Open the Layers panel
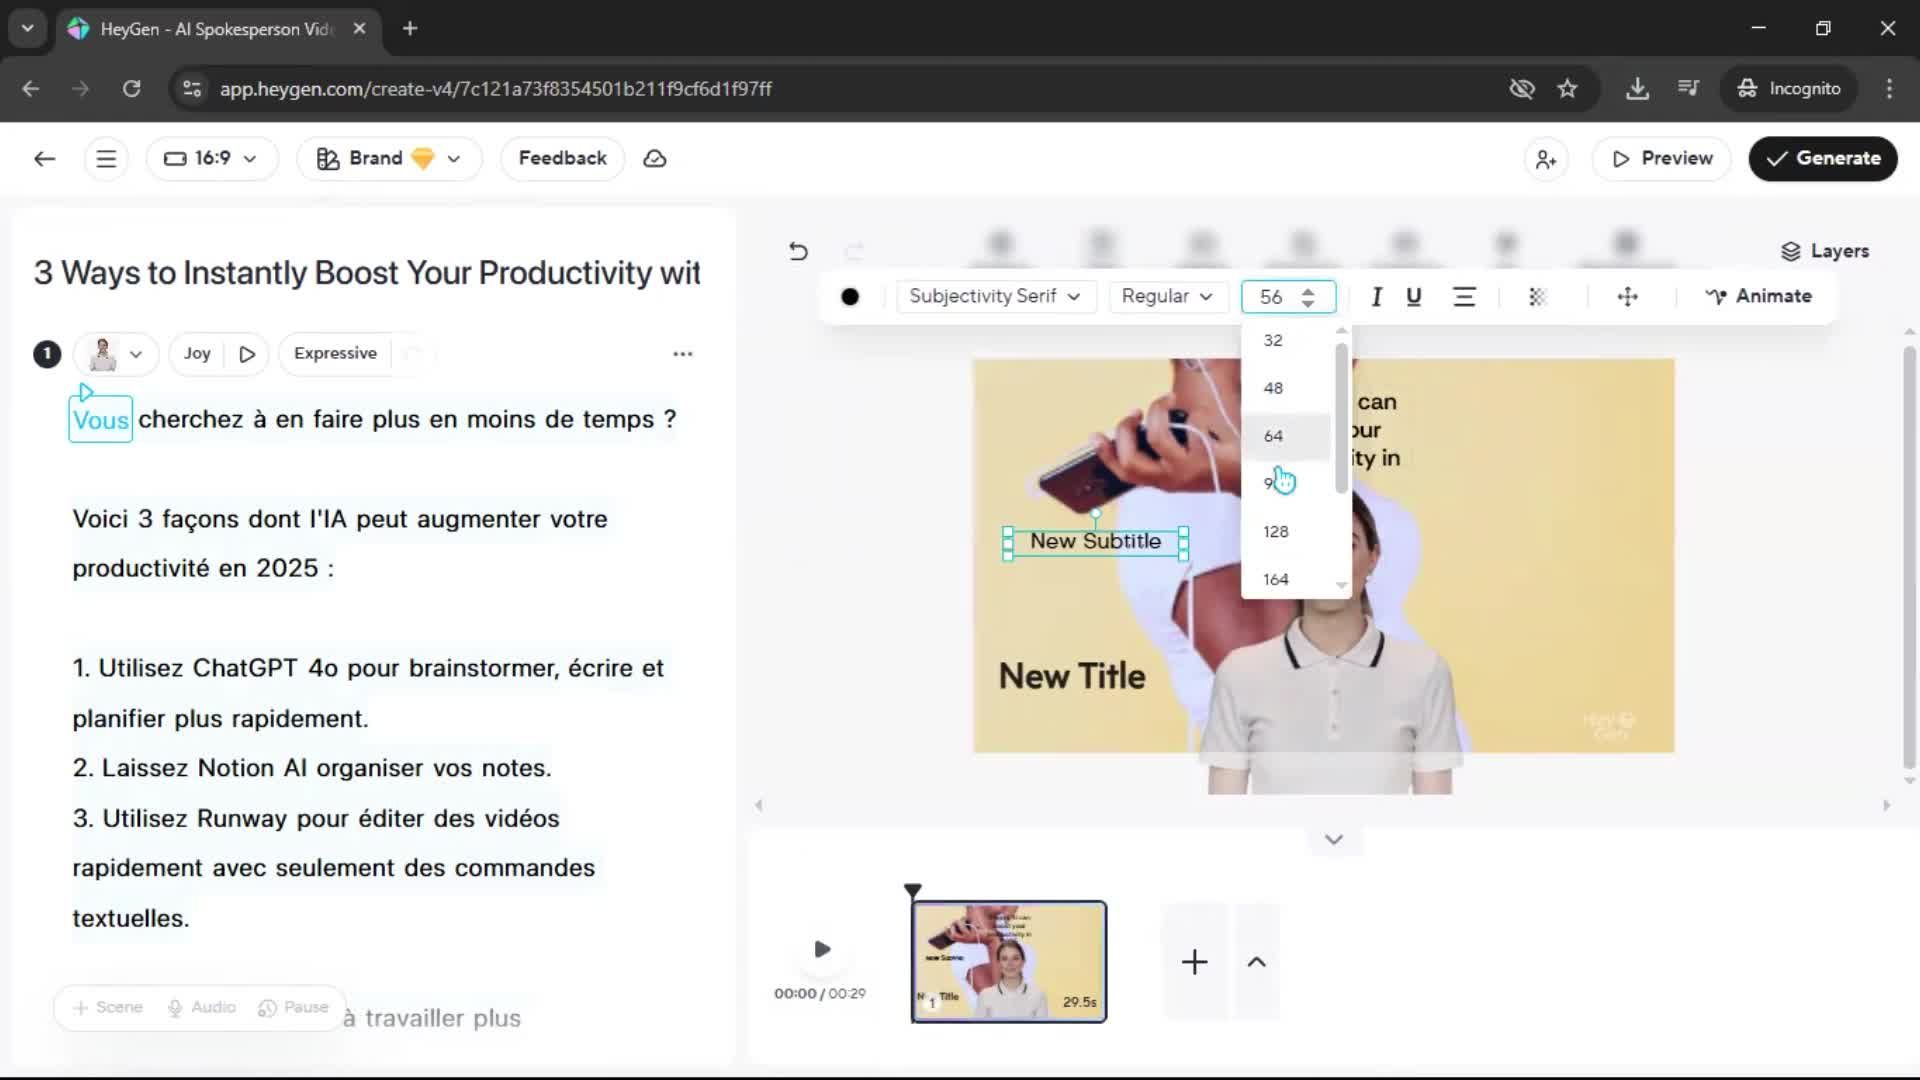The width and height of the screenshot is (1920, 1080). point(1825,251)
